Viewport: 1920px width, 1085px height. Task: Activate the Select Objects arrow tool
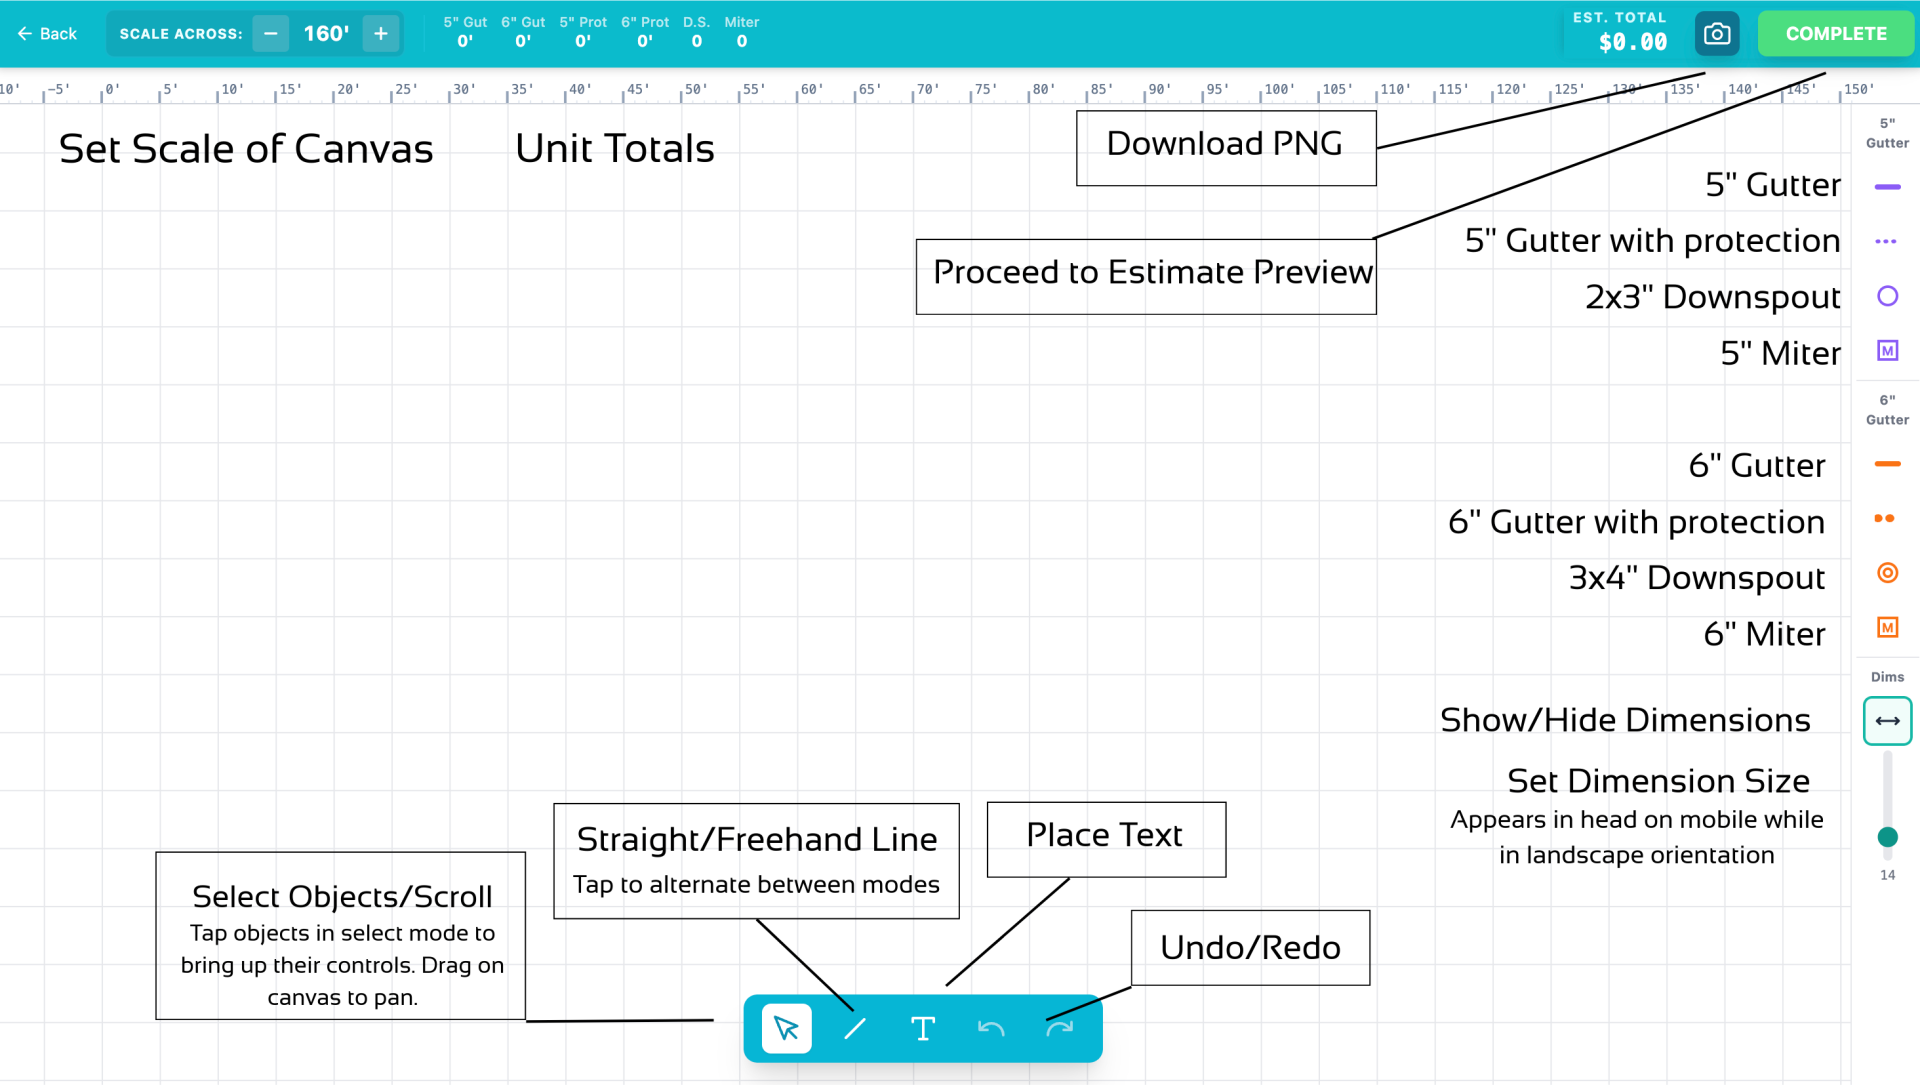click(x=786, y=1028)
